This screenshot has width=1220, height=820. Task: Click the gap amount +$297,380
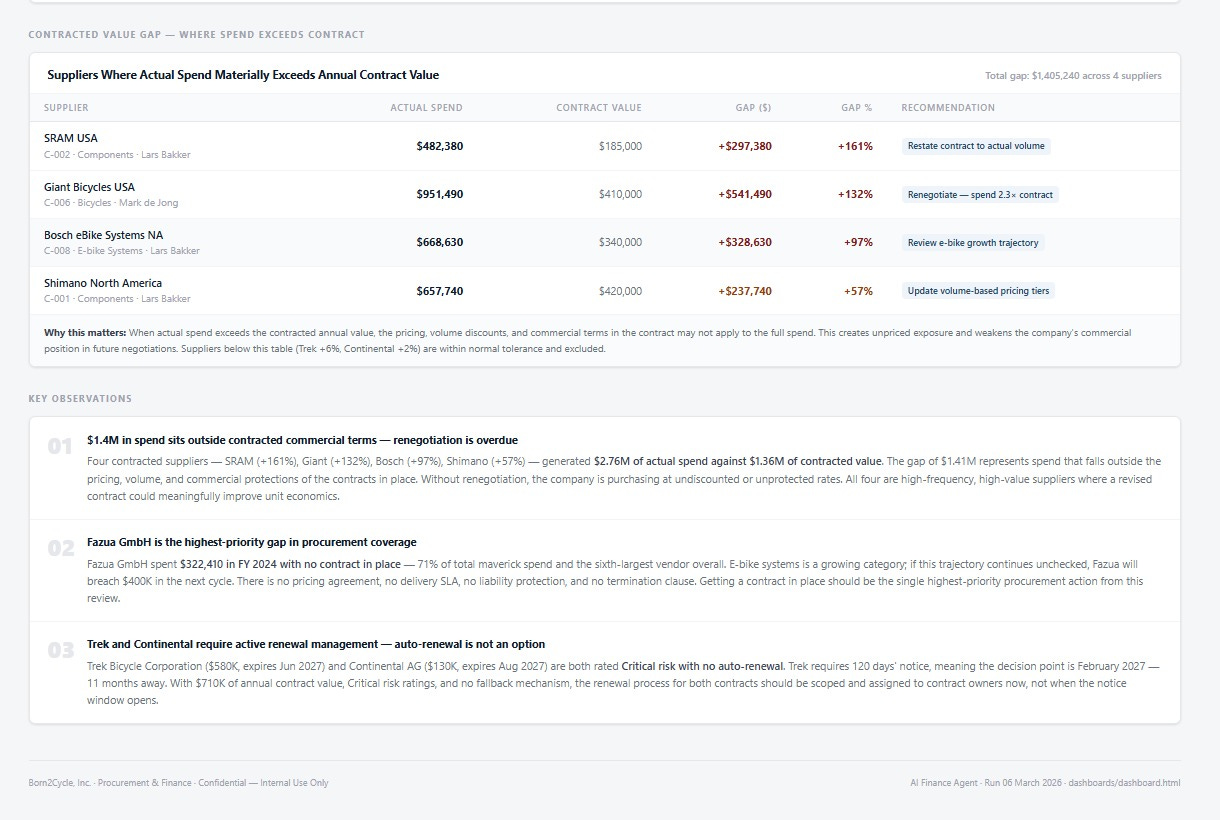pos(745,146)
